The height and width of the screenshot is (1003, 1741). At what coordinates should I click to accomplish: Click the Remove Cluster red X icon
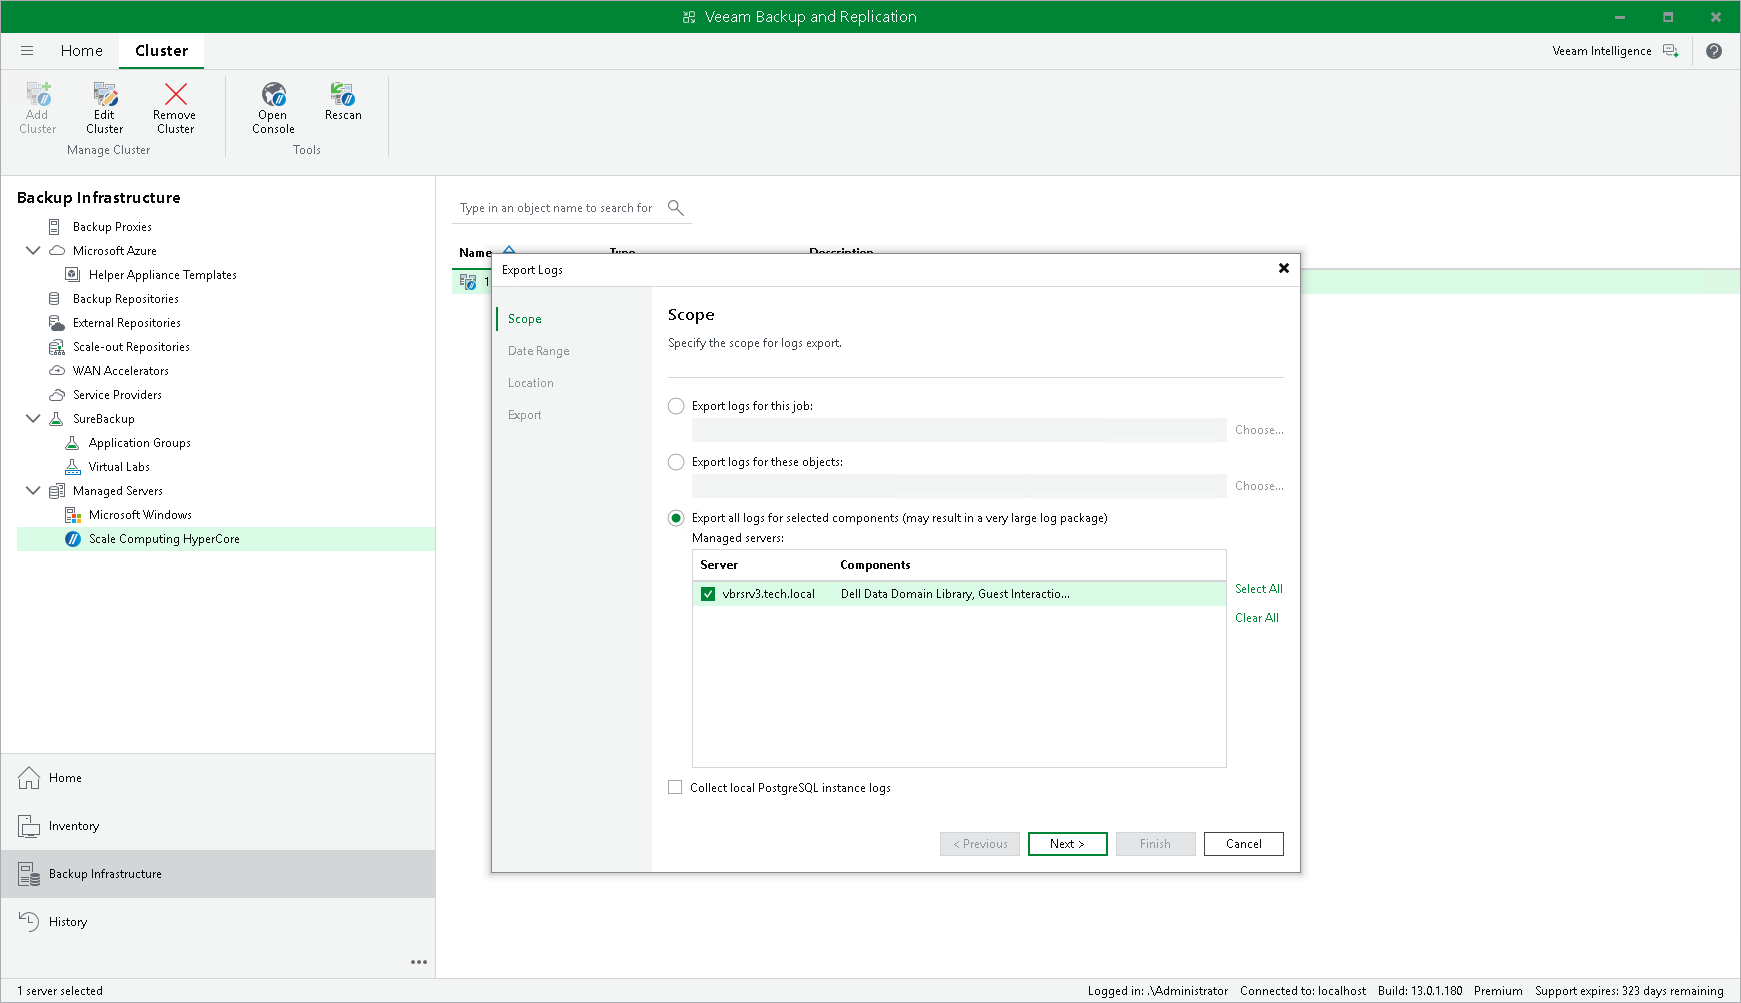pos(176,94)
